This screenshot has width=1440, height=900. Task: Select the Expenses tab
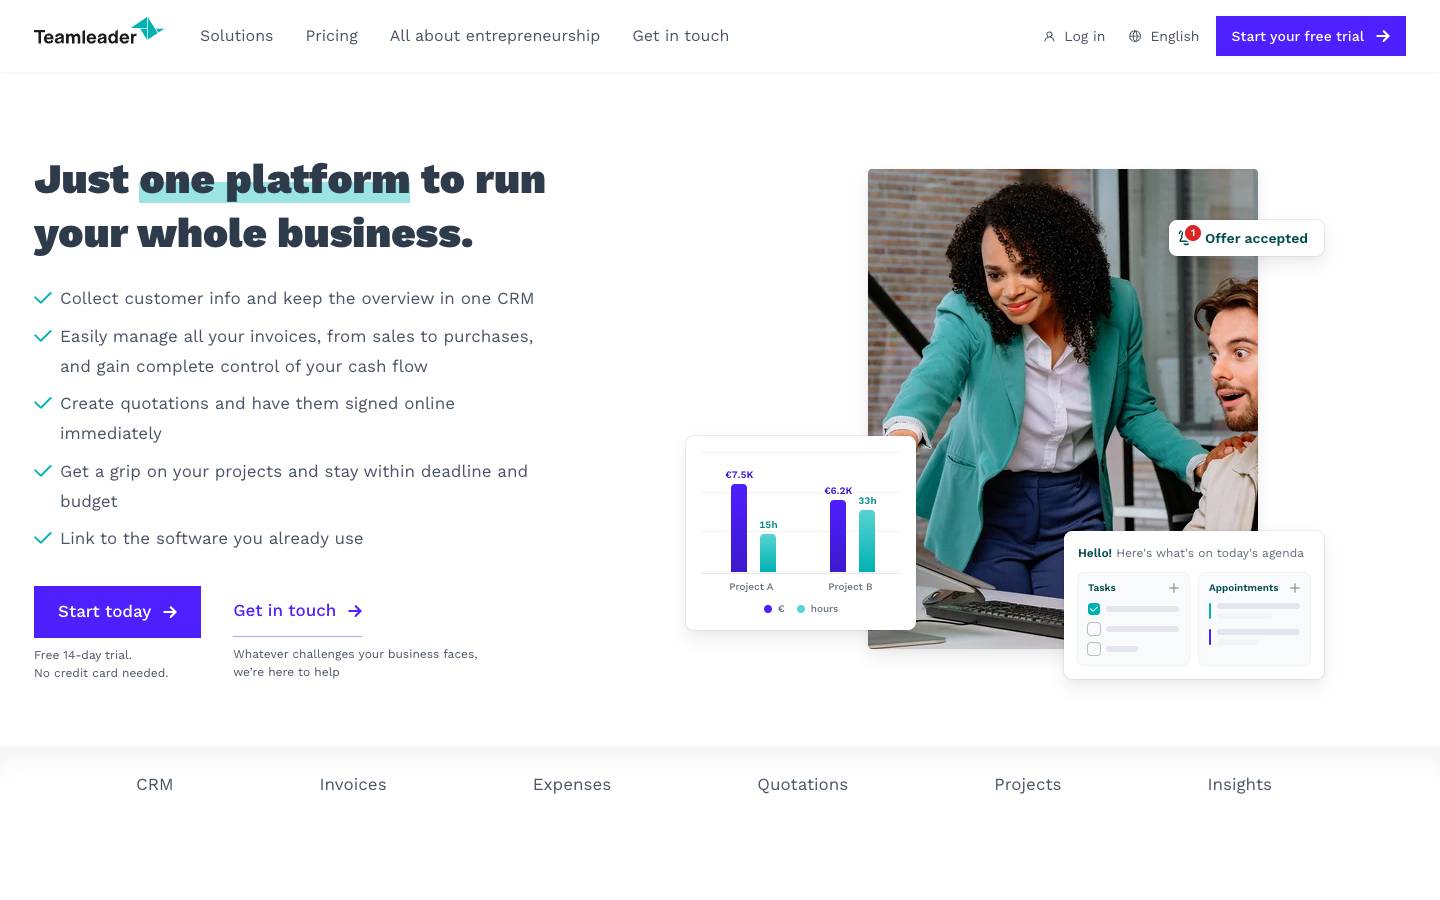coord(572,785)
